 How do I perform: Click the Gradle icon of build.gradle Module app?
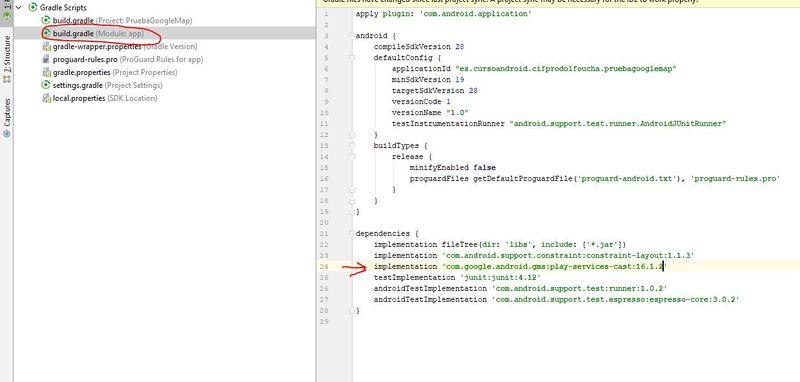(47, 34)
